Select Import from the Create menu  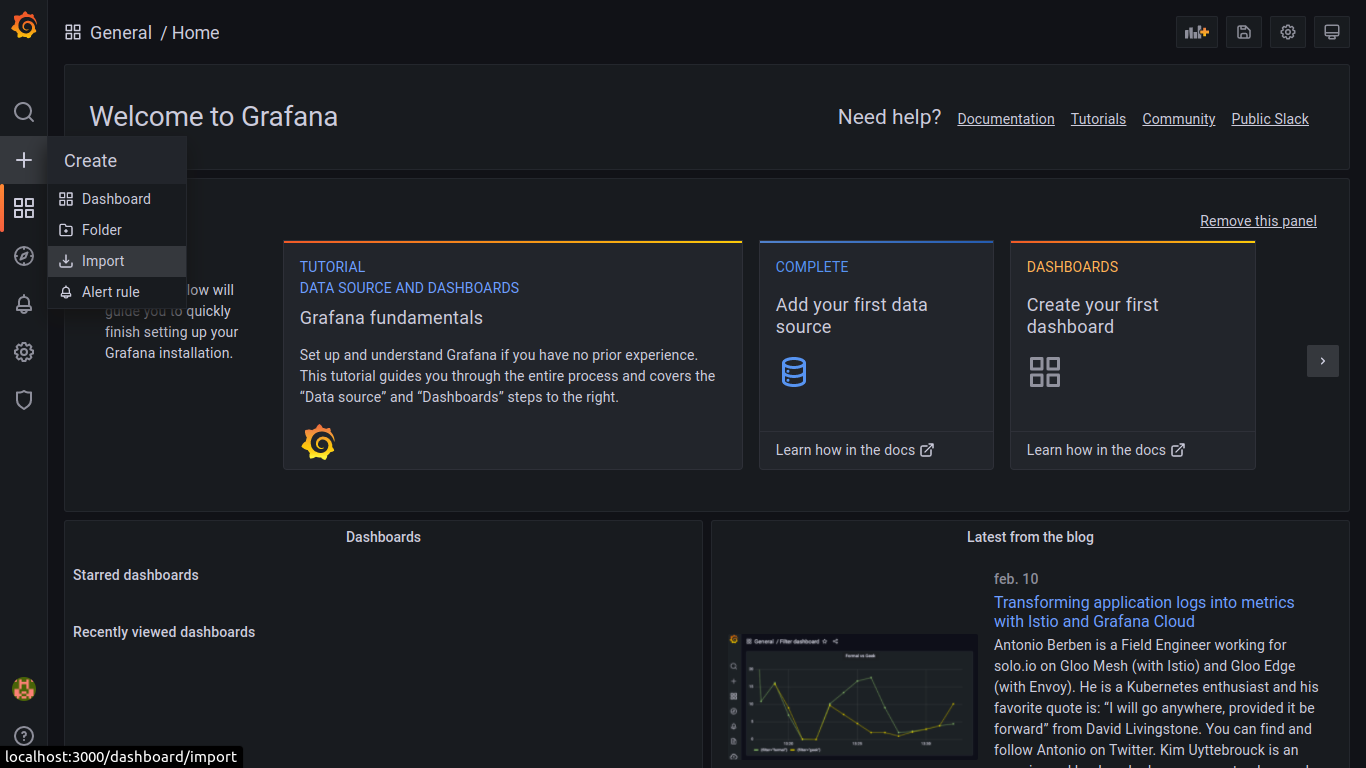(x=103, y=261)
